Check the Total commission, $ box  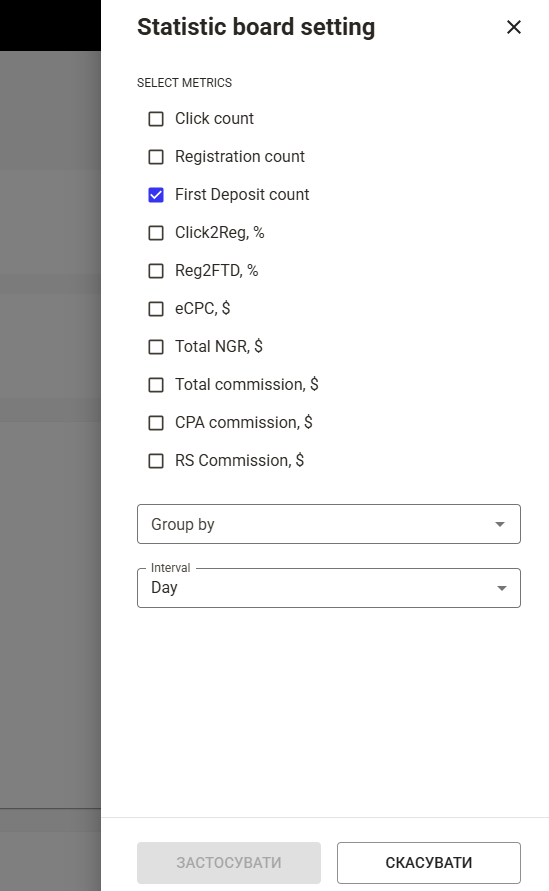pyautogui.click(x=156, y=385)
